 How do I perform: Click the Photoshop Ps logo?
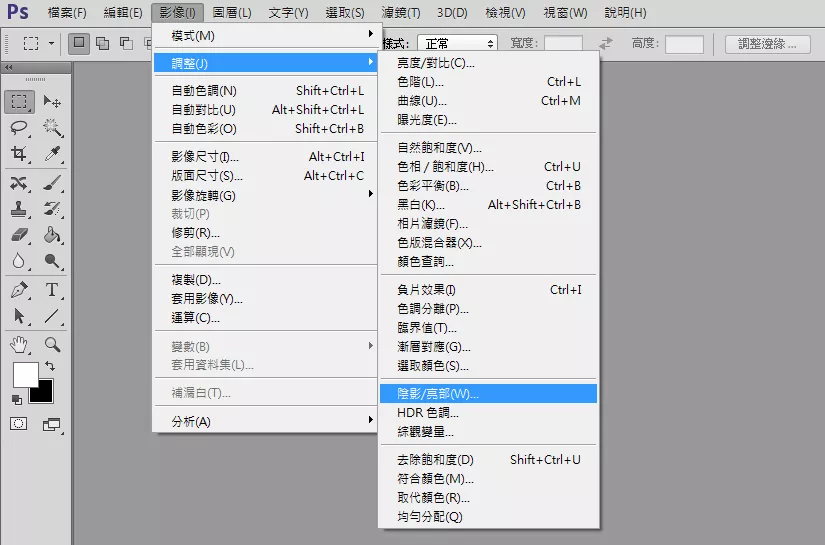tap(17, 12)
